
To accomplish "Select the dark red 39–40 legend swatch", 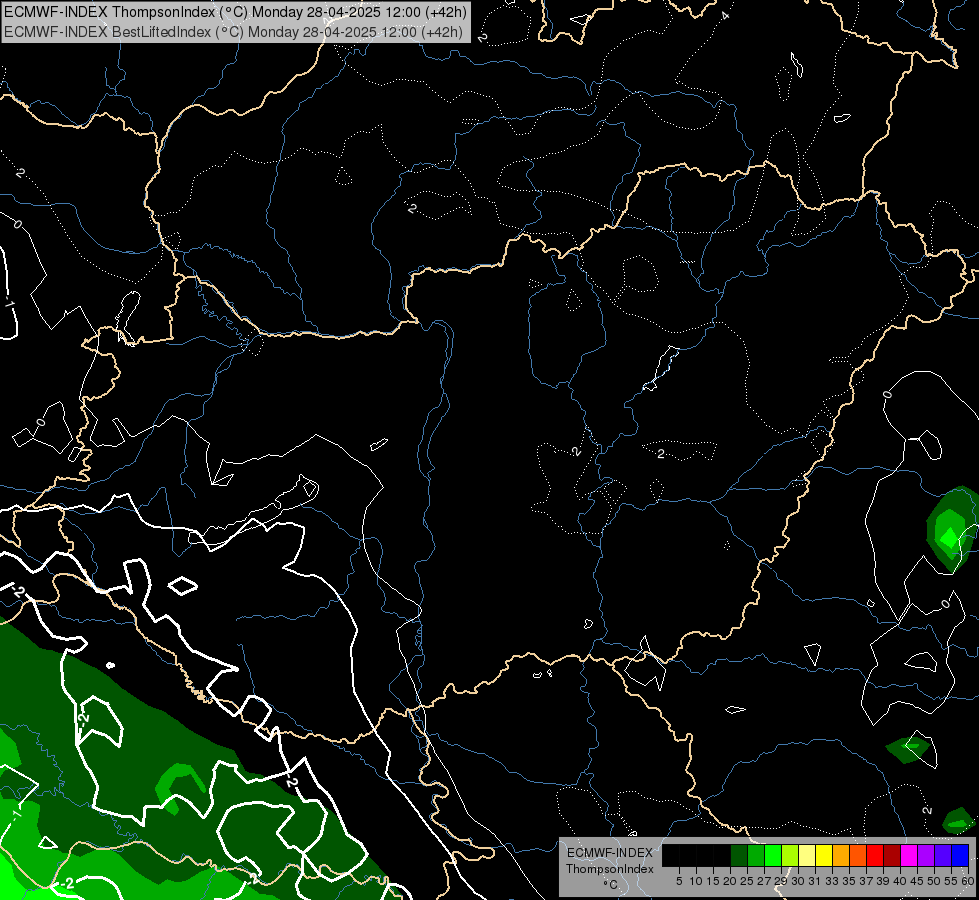I will 892,855.
